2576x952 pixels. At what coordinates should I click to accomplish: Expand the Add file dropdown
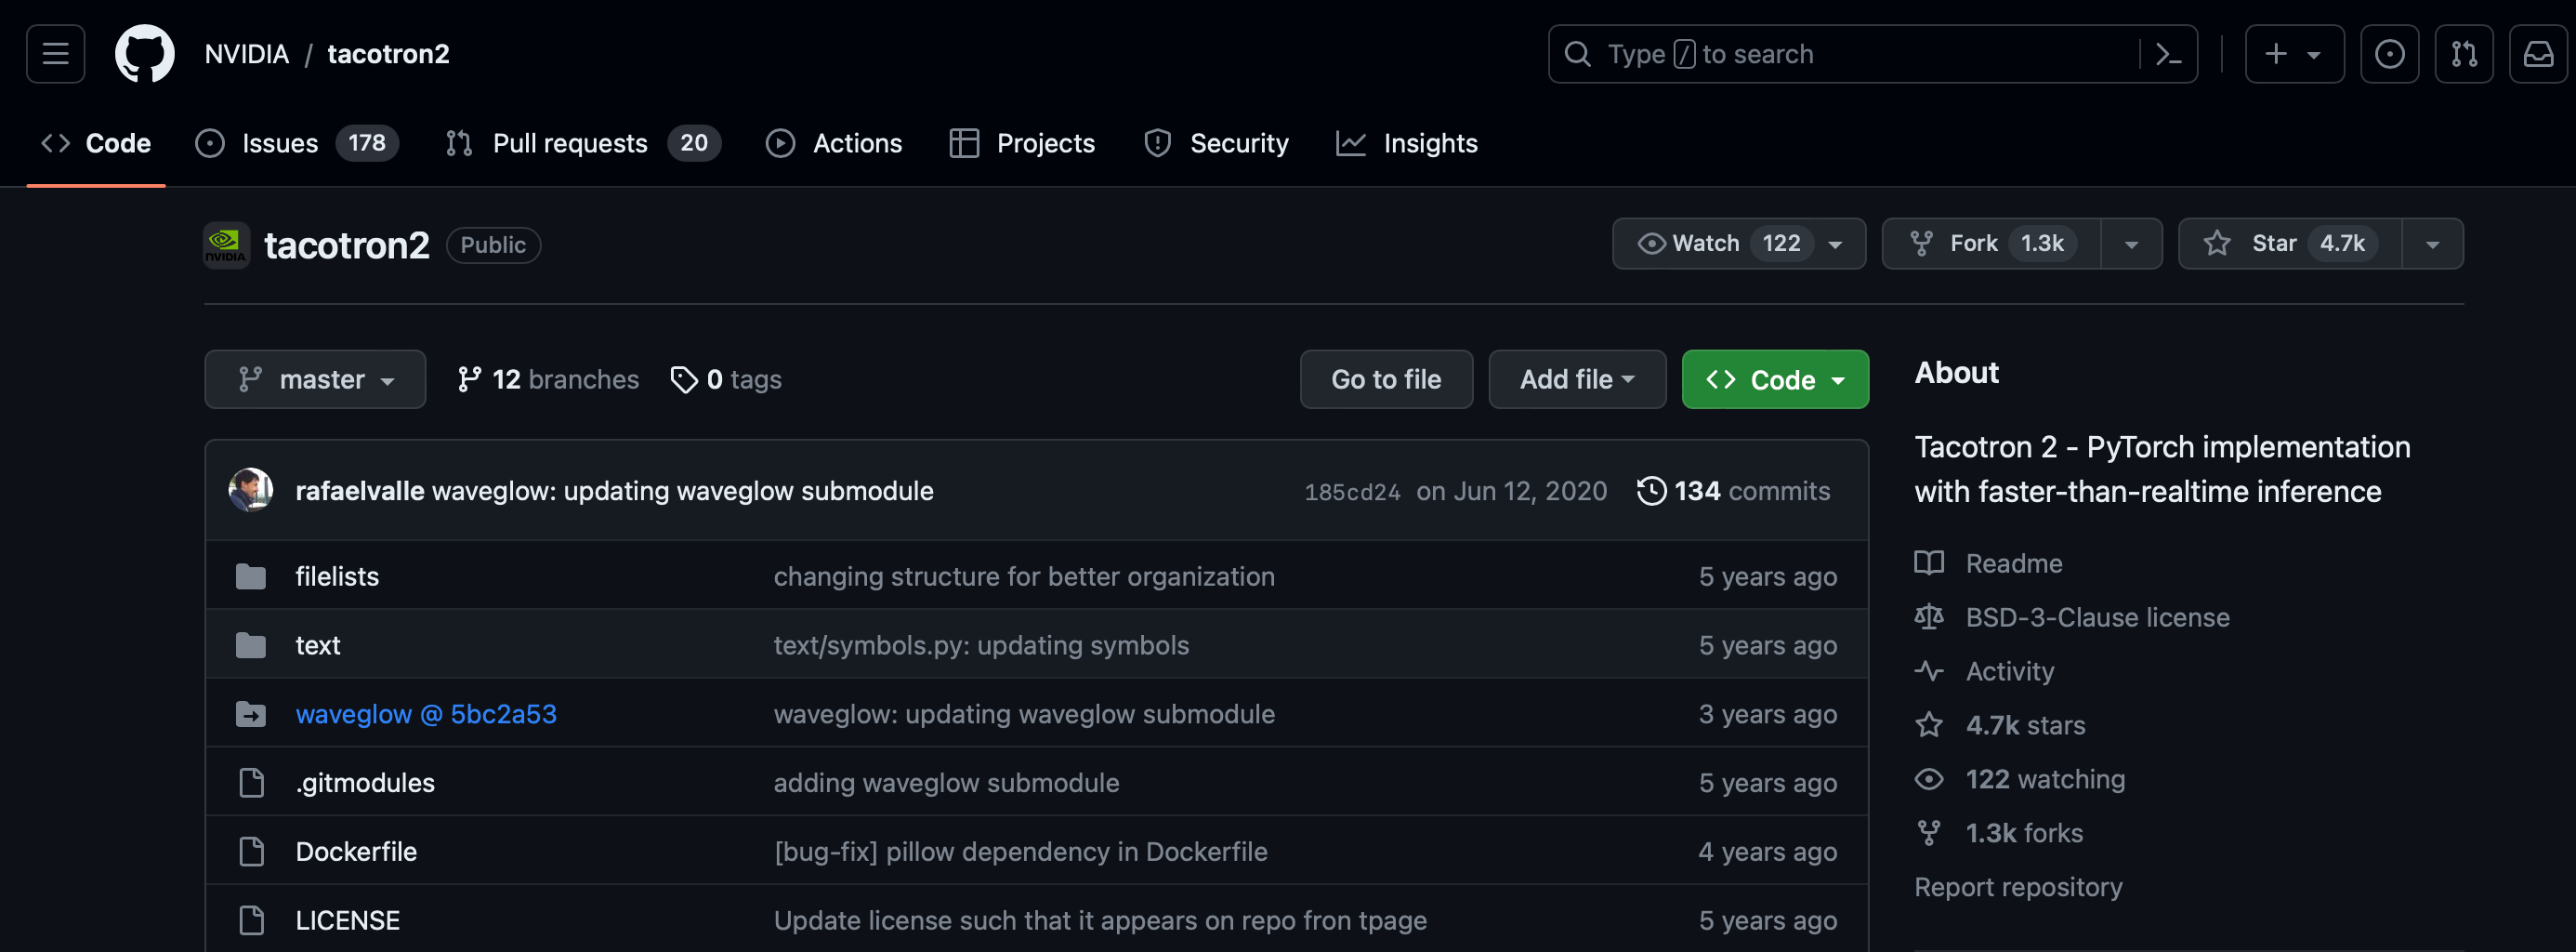coord(1577,380)
